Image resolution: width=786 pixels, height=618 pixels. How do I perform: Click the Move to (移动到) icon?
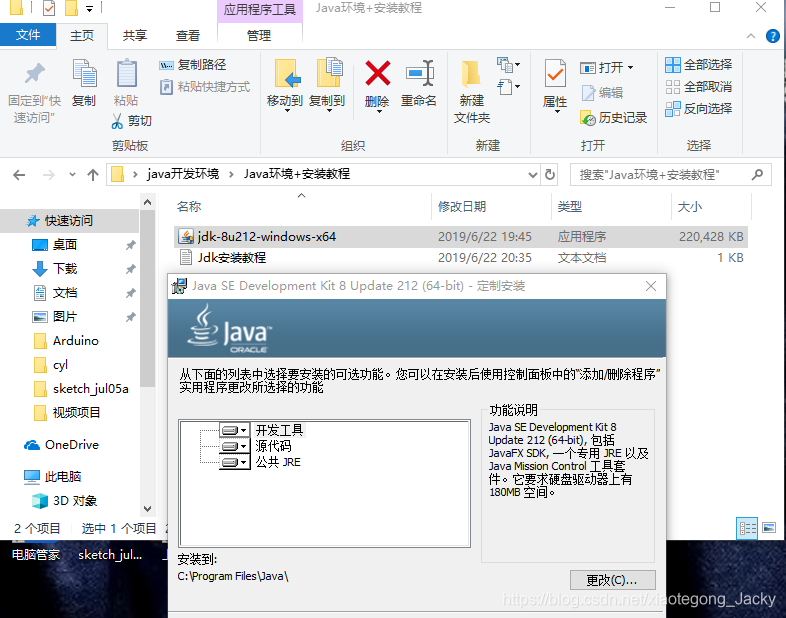(x=287, y=74)
